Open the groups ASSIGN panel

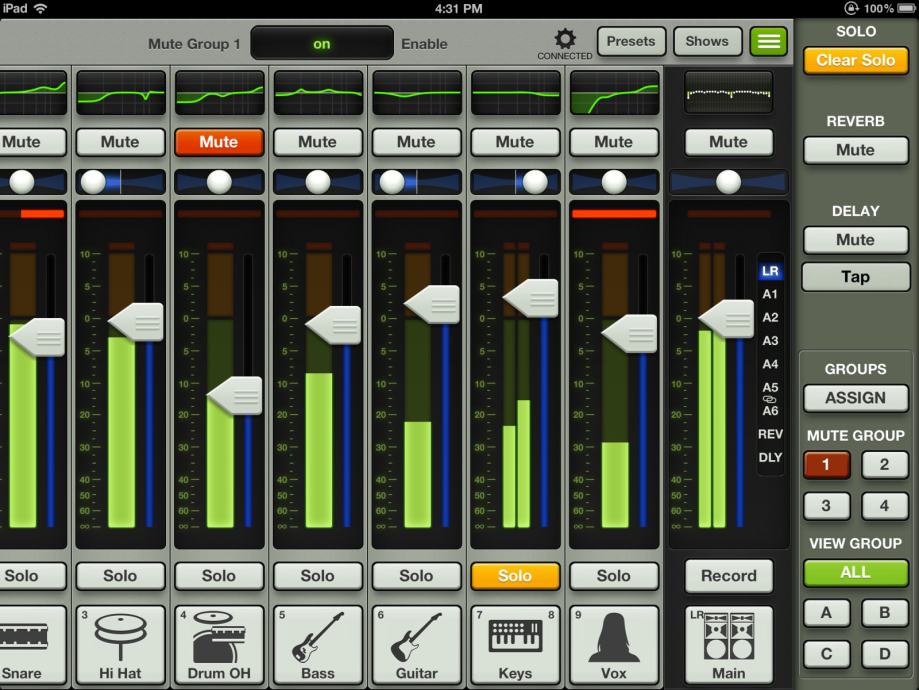click(x=855, y=398)
